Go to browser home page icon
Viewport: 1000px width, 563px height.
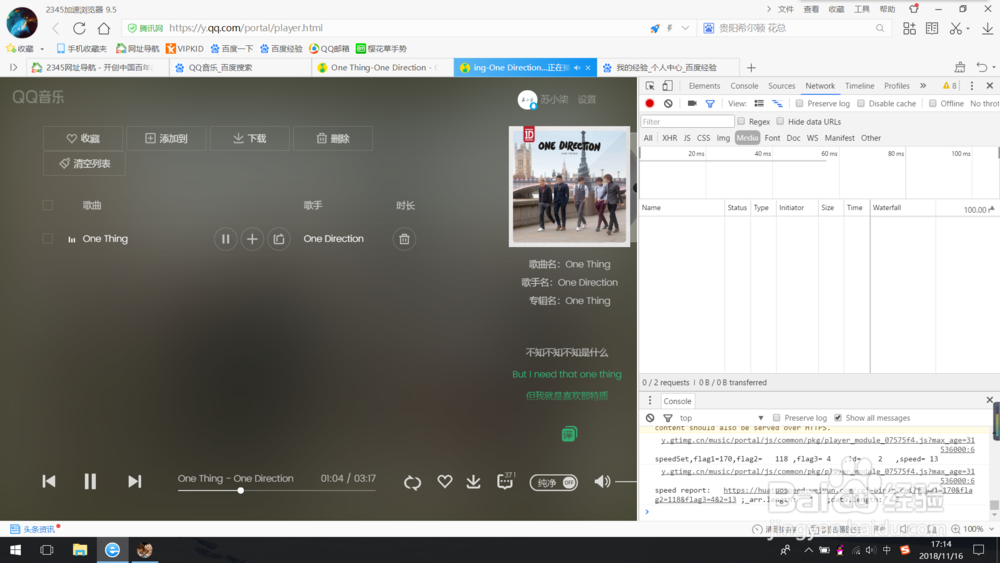[x=104, y=28]
